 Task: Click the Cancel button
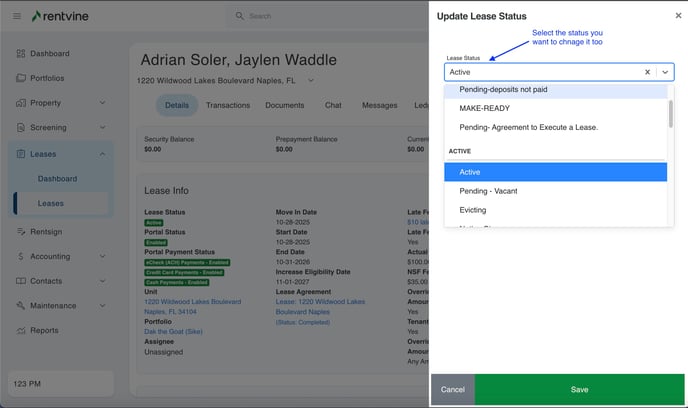pyautogui.click(x=452, y=389)
